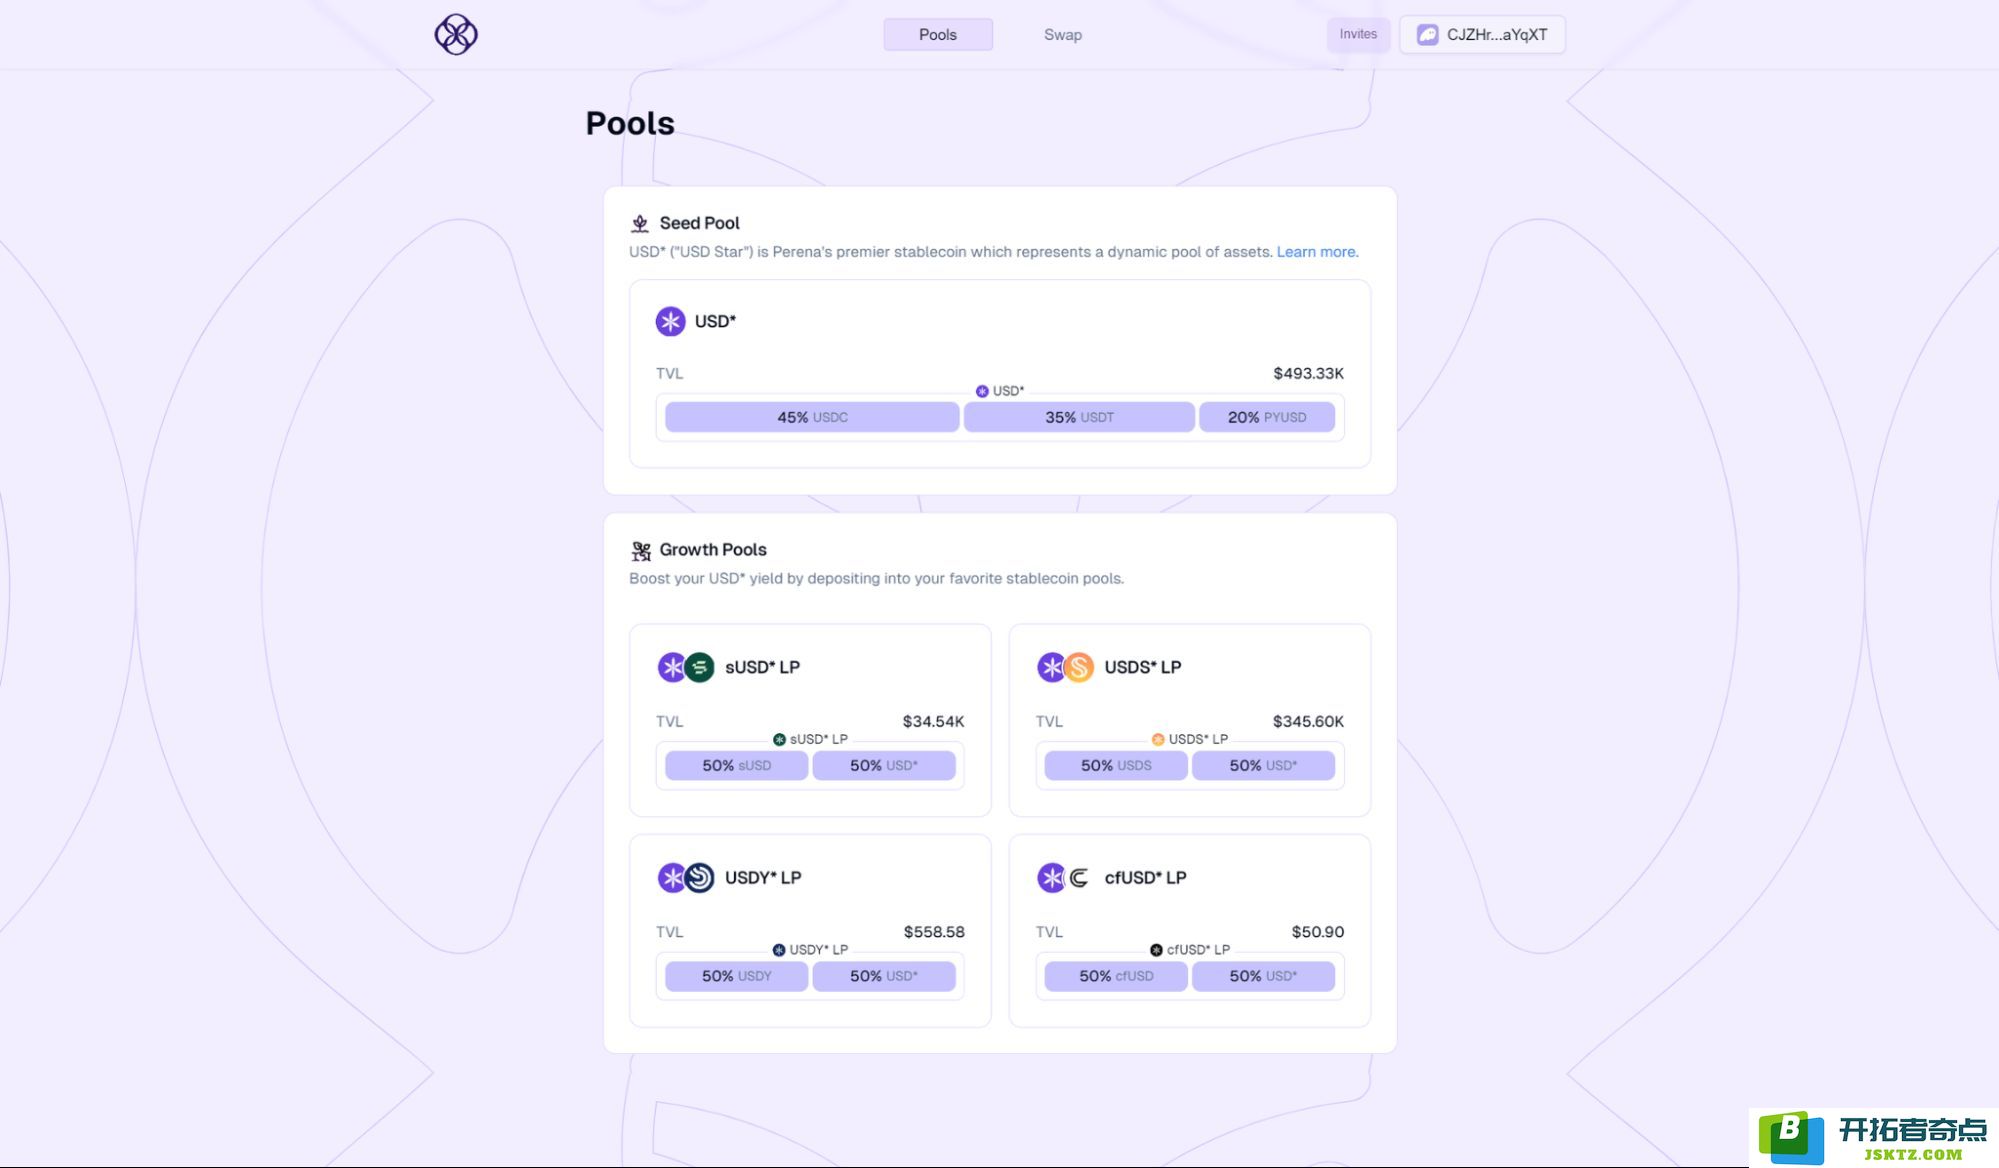Click the 50% cfUSD segment
This screenshot has height=1168, width=1999.
pyautogui.click(x=1116, y=976)
